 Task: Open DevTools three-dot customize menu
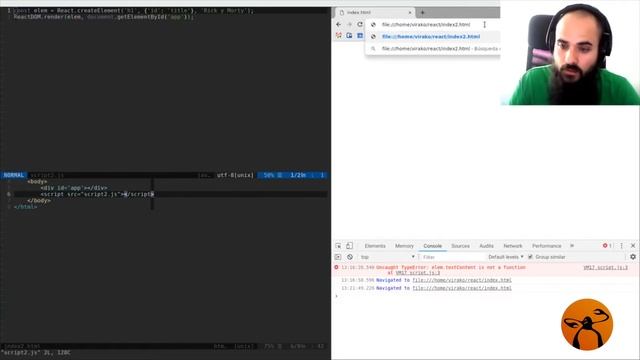coord(622,246)
